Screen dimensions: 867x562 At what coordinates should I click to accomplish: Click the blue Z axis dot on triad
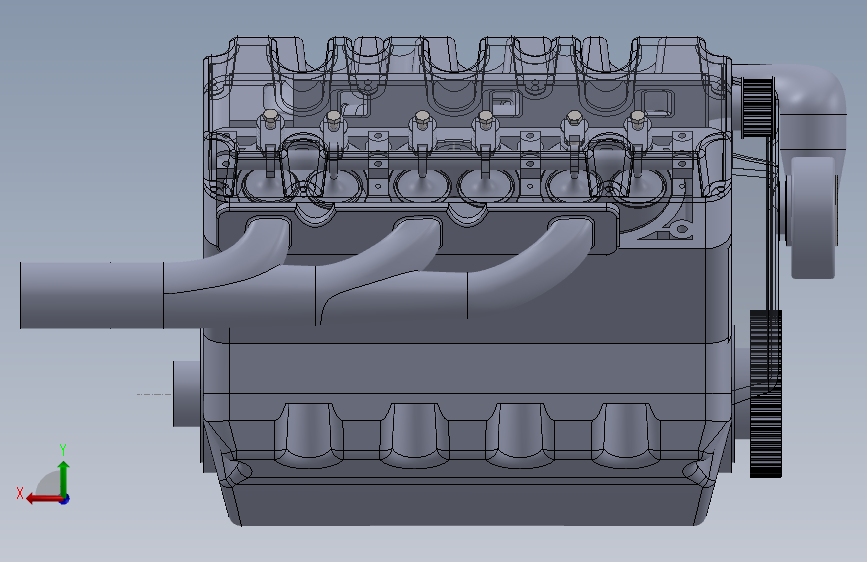65,499
